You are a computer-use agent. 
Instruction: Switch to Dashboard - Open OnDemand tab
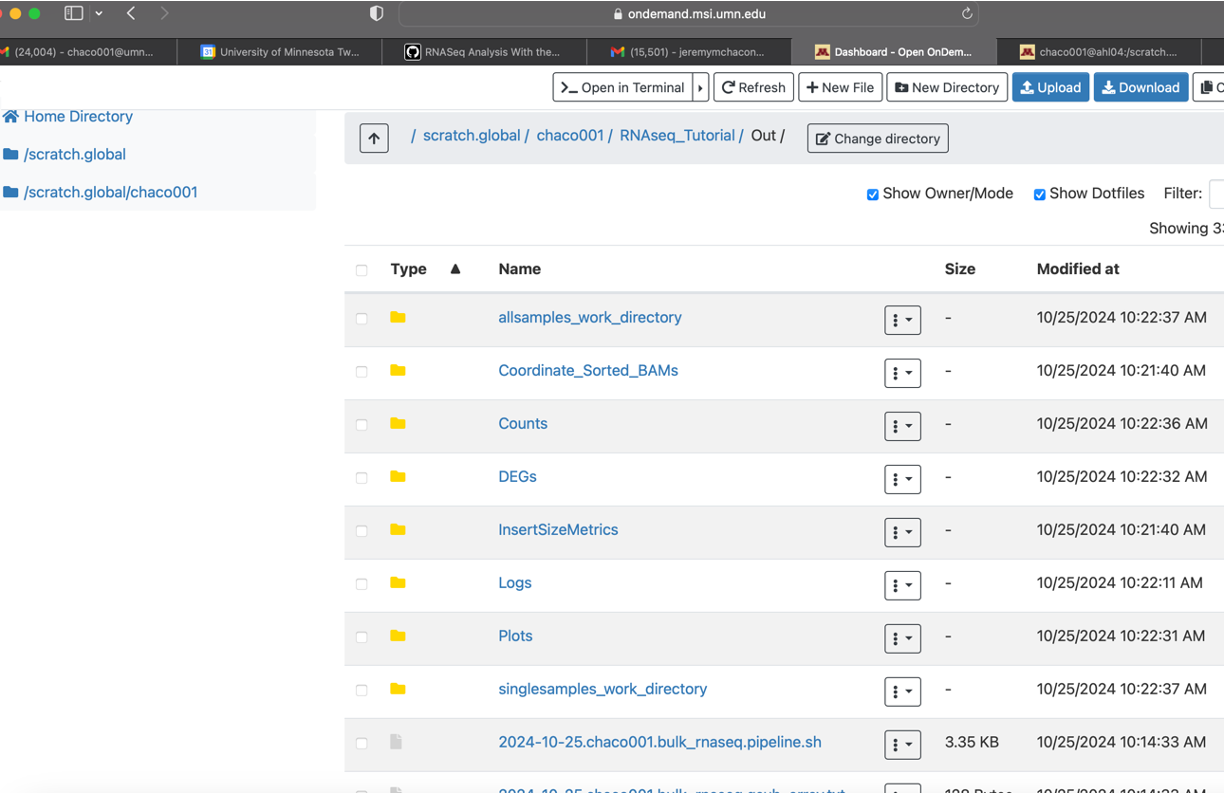click(x=894, y=52)
